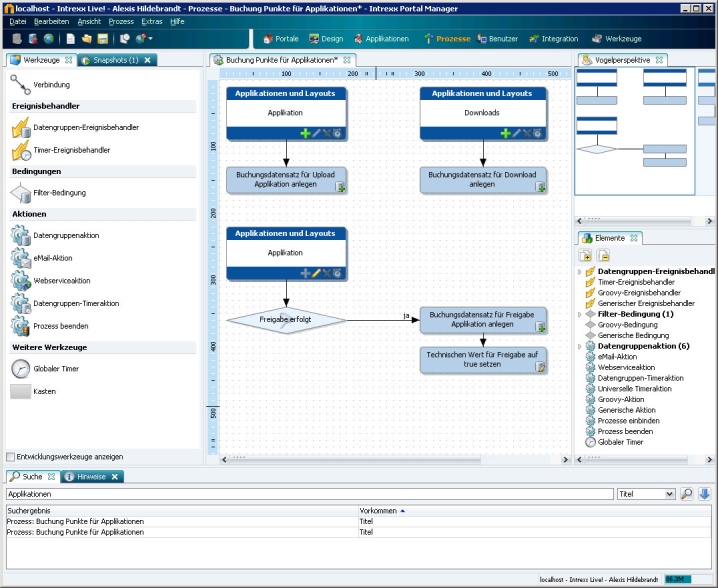This screenshot has height=588, width=718.
Task: Go to the Applikationen module
Action: [381, 39]
